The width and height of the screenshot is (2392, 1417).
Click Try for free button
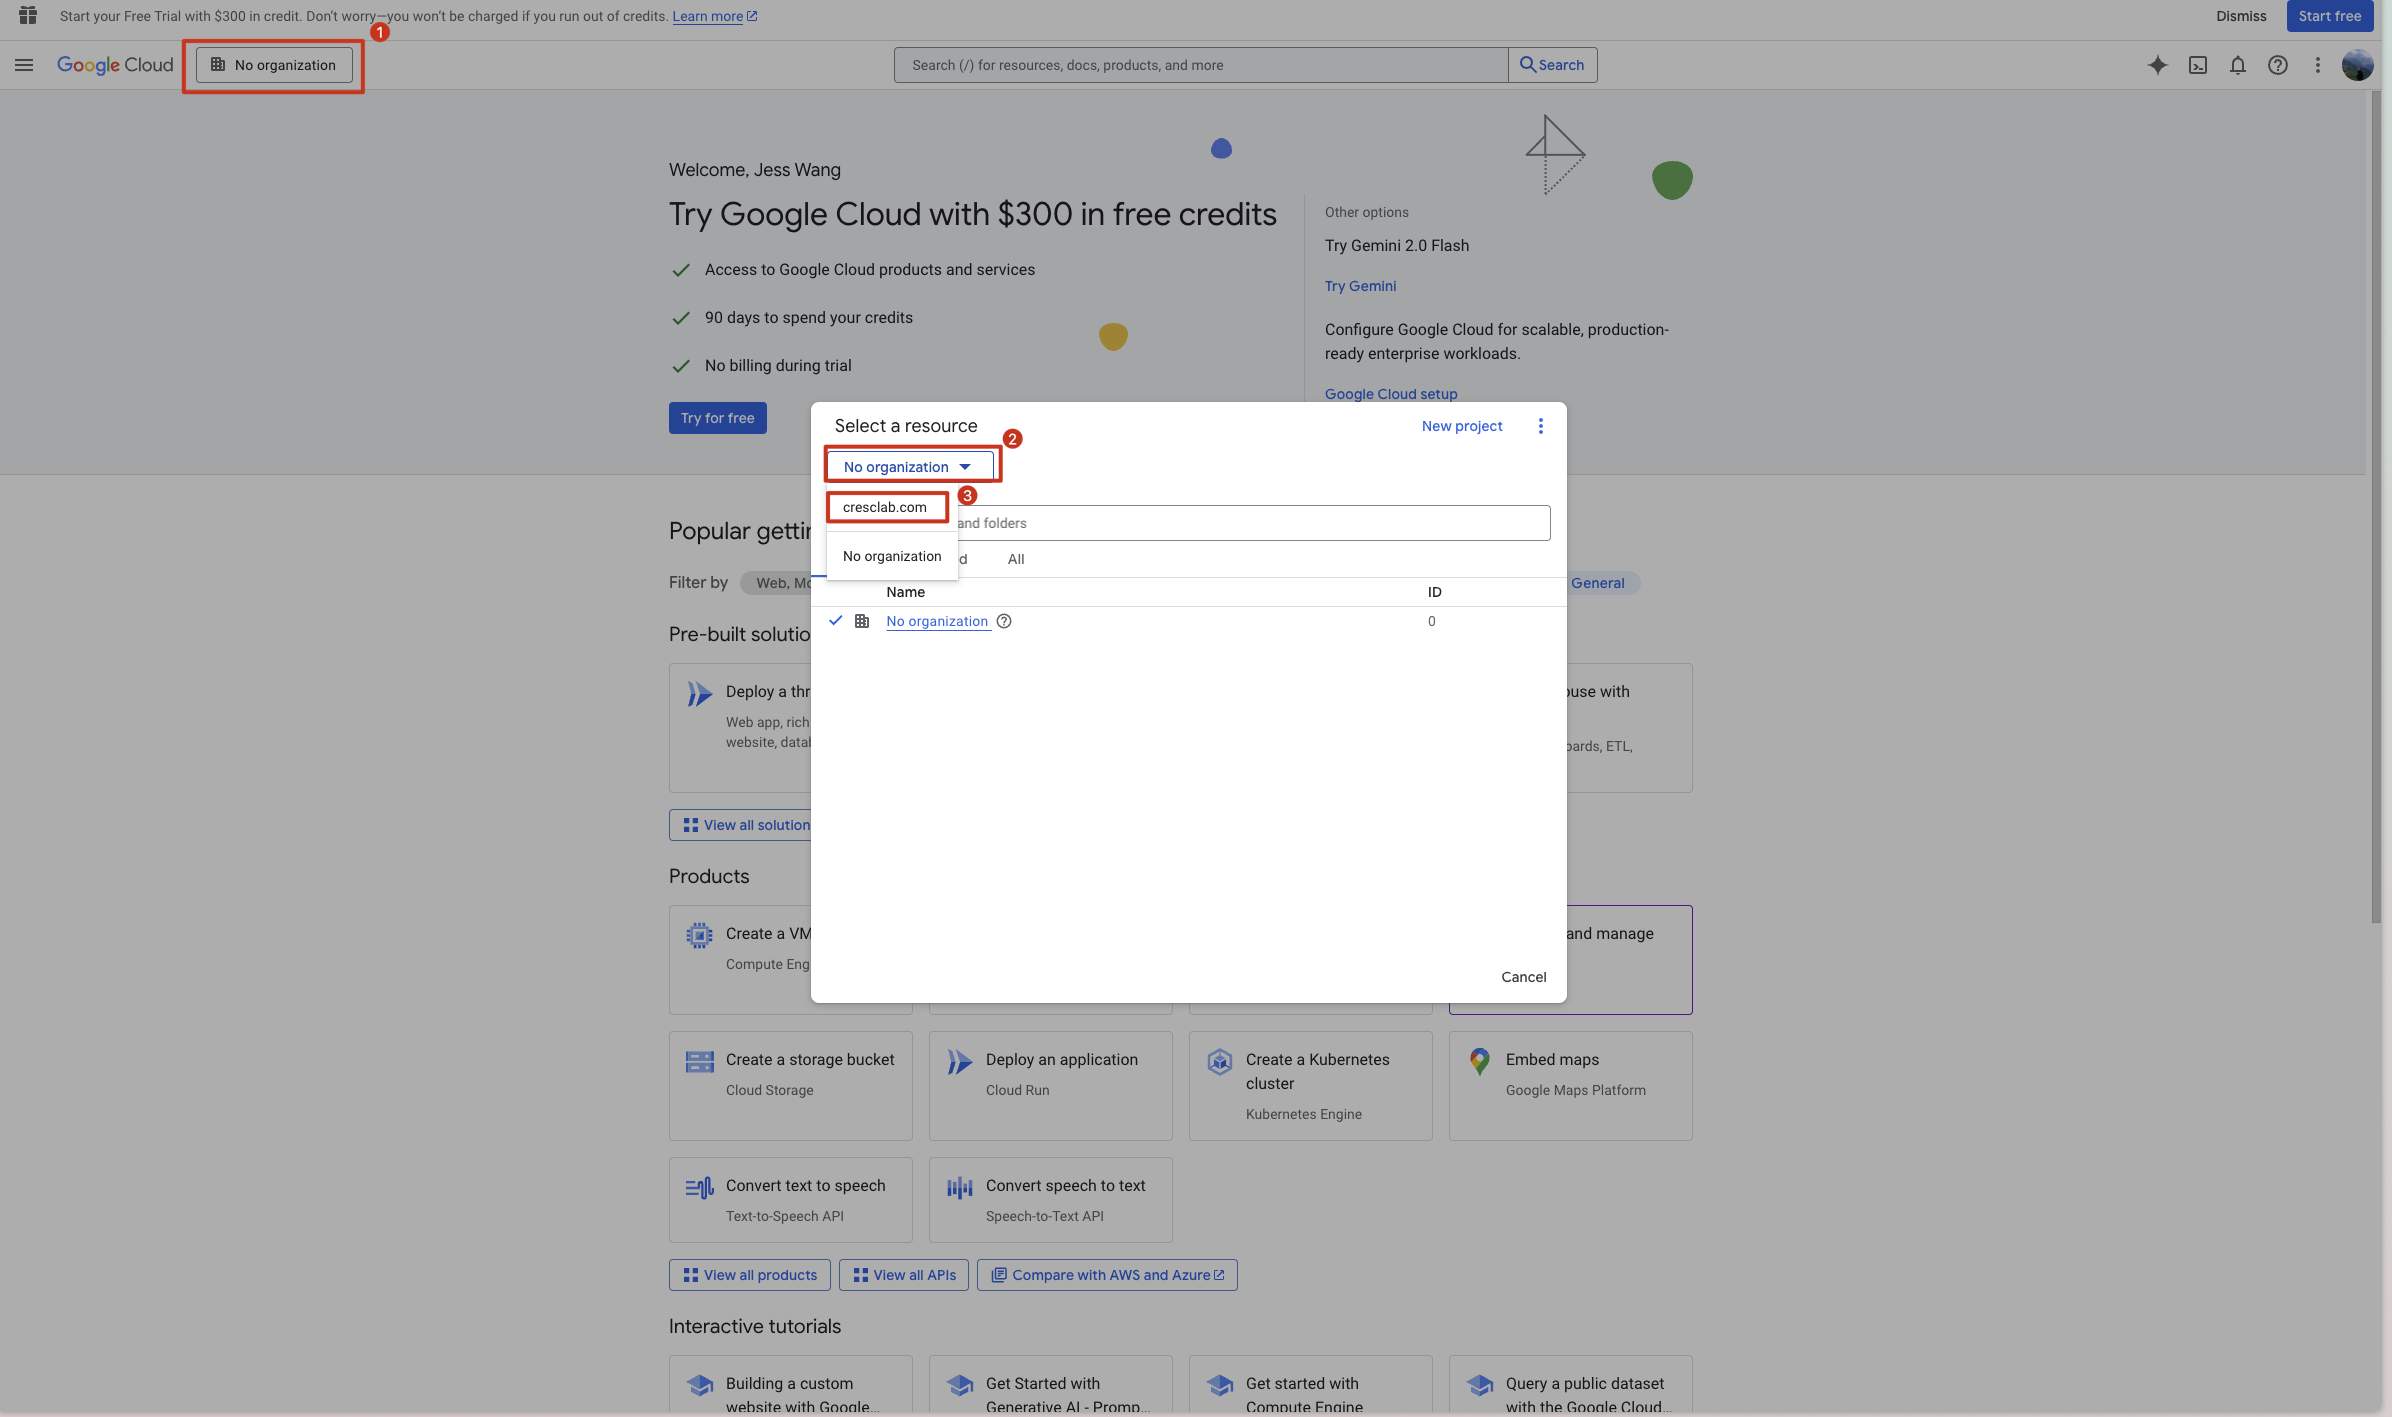point(718,418)
